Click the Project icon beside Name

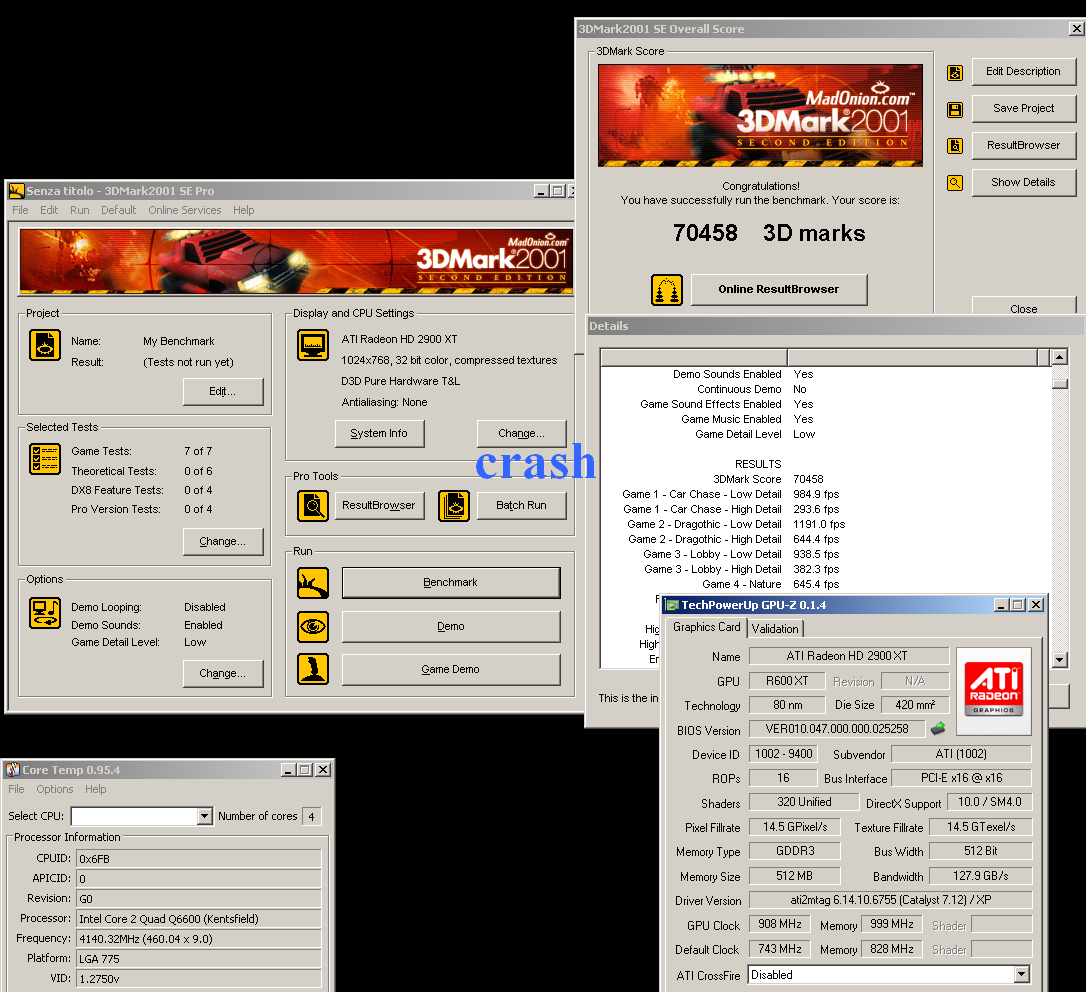45,345
